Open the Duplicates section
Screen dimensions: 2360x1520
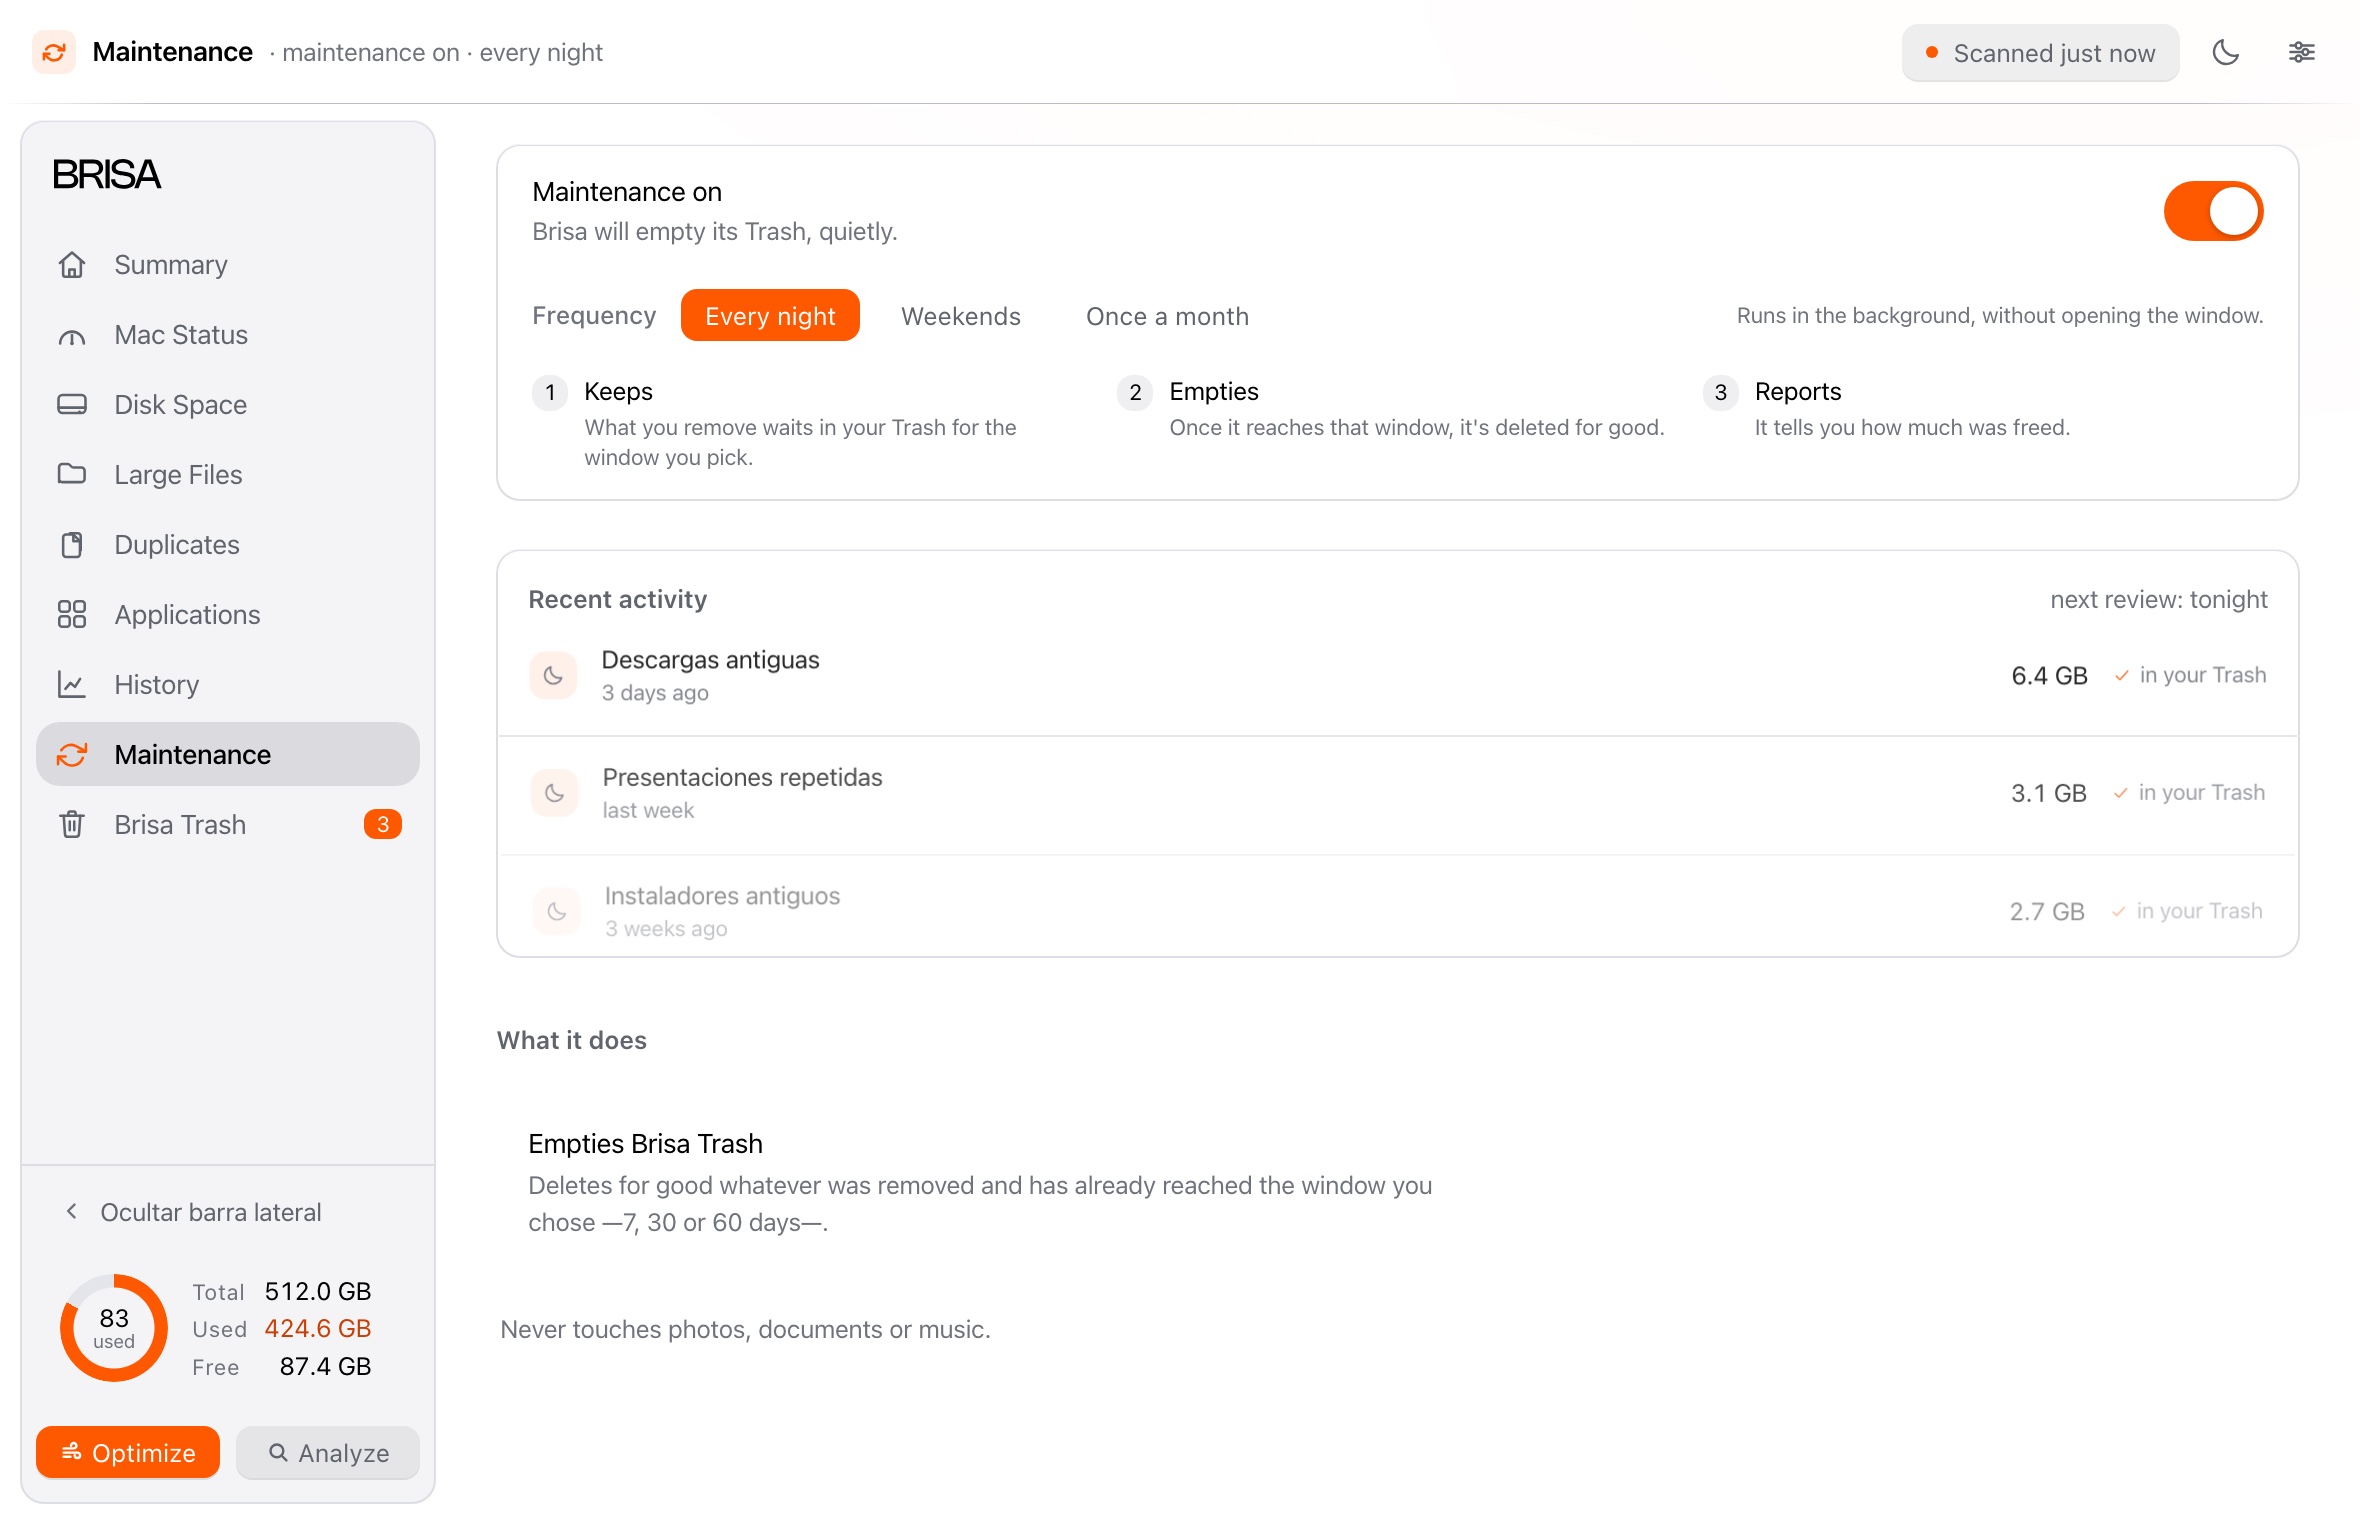click(228, 545)
